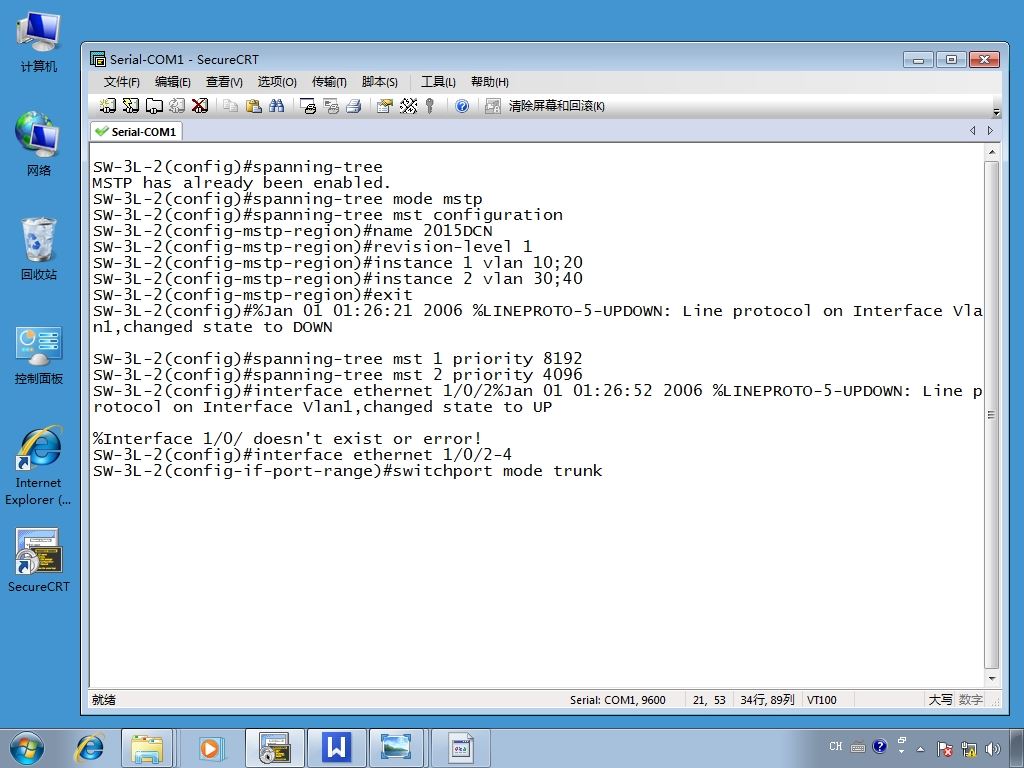Click the tab scroll right arrow
Image resolution: width=1024 pixels, height=768 pixels.
(x=990, y=131)
